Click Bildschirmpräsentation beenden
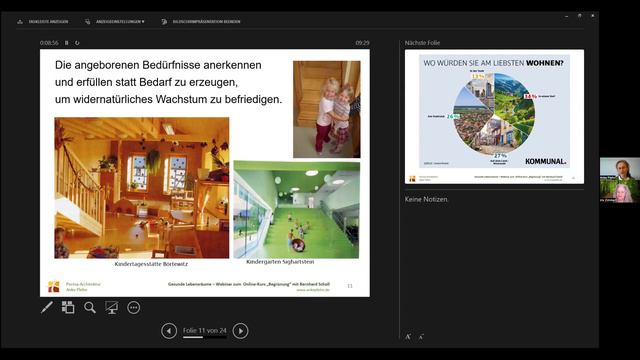 [x=201, y=22]
